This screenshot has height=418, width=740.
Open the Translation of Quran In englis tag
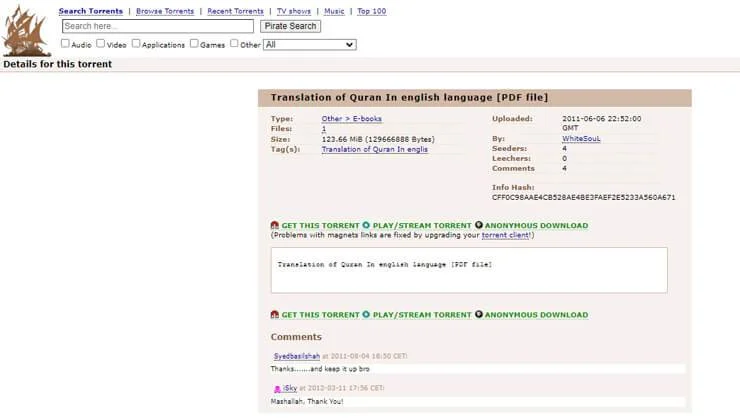375,149
